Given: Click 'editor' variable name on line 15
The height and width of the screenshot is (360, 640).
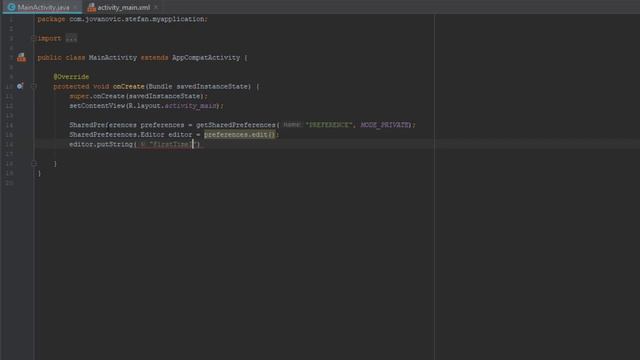Looking at the screenshot, I should click(180, 135).
